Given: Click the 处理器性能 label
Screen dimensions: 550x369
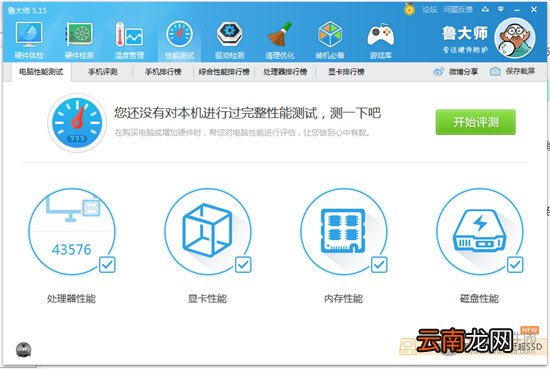Looking at the screenshot, I should (71, 299).
